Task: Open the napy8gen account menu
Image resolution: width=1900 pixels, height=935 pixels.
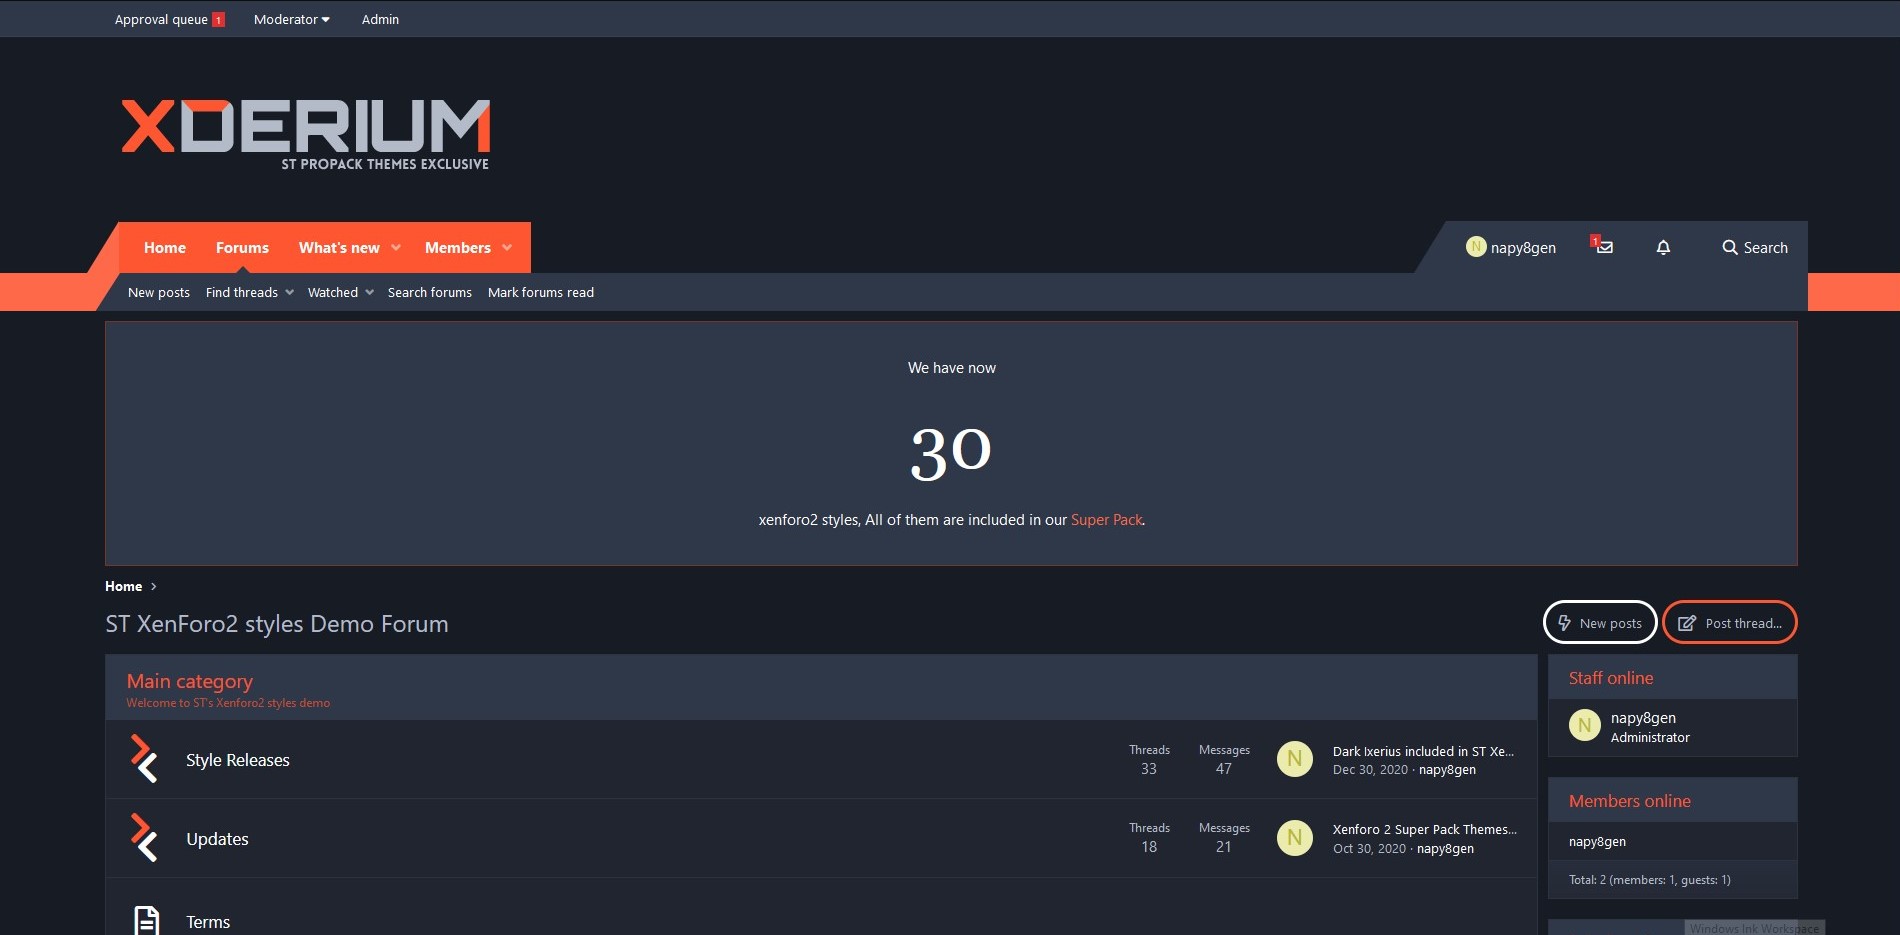Action: pyautogui.click(x=1511, y=247)
